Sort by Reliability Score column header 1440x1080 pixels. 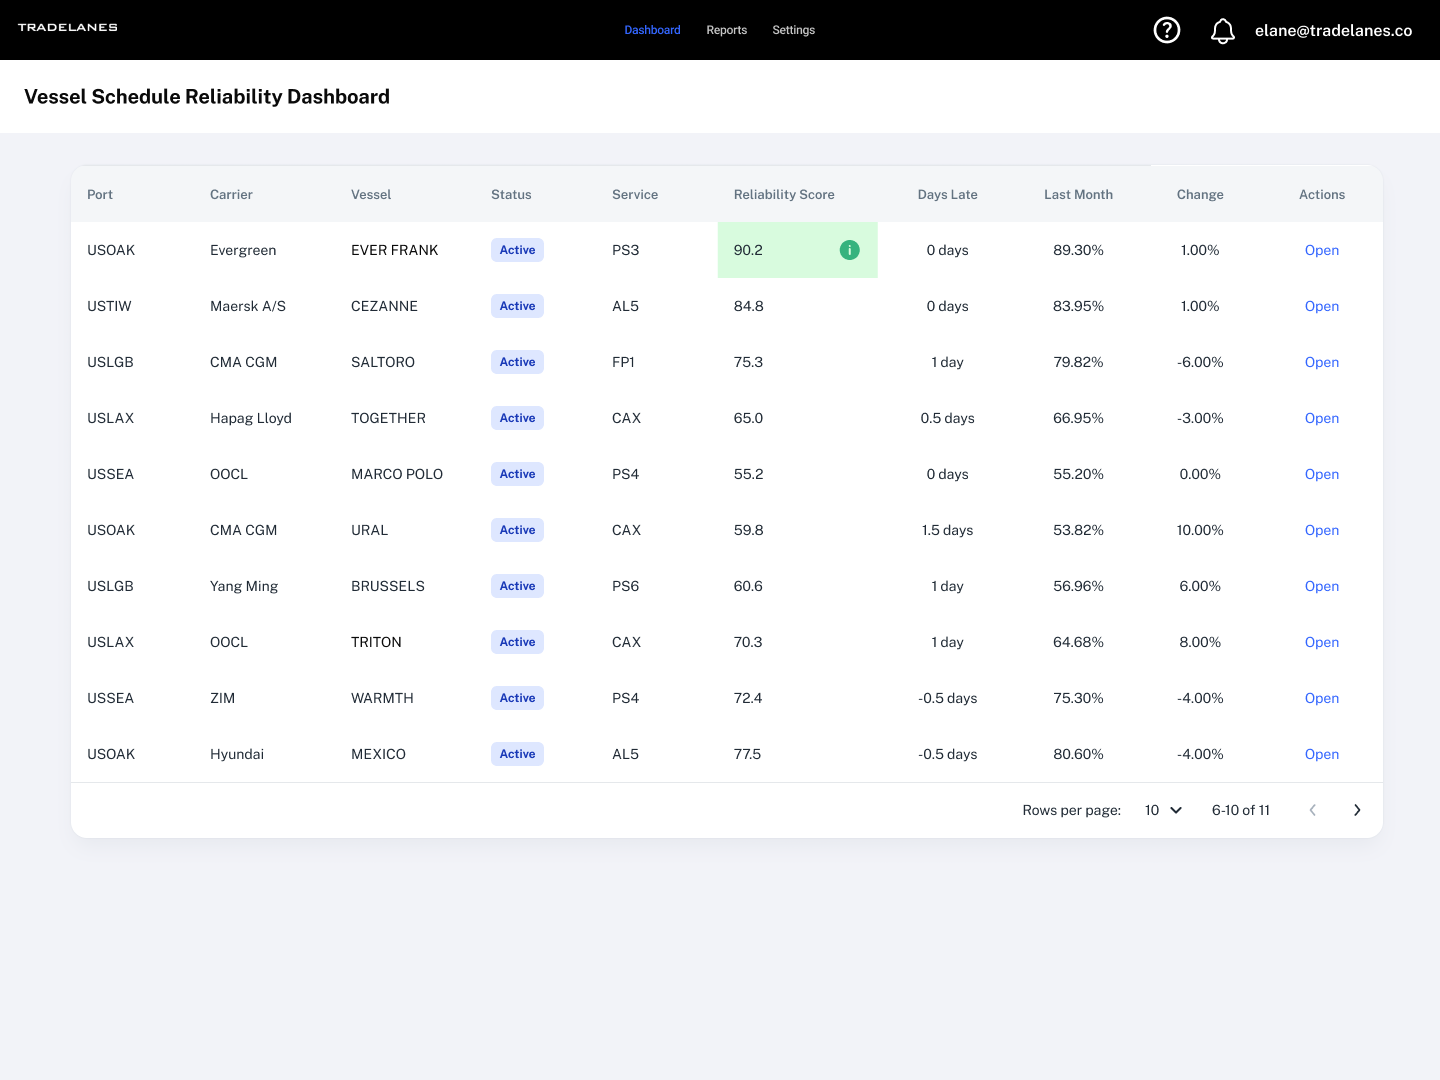click(x=784, y=195)
